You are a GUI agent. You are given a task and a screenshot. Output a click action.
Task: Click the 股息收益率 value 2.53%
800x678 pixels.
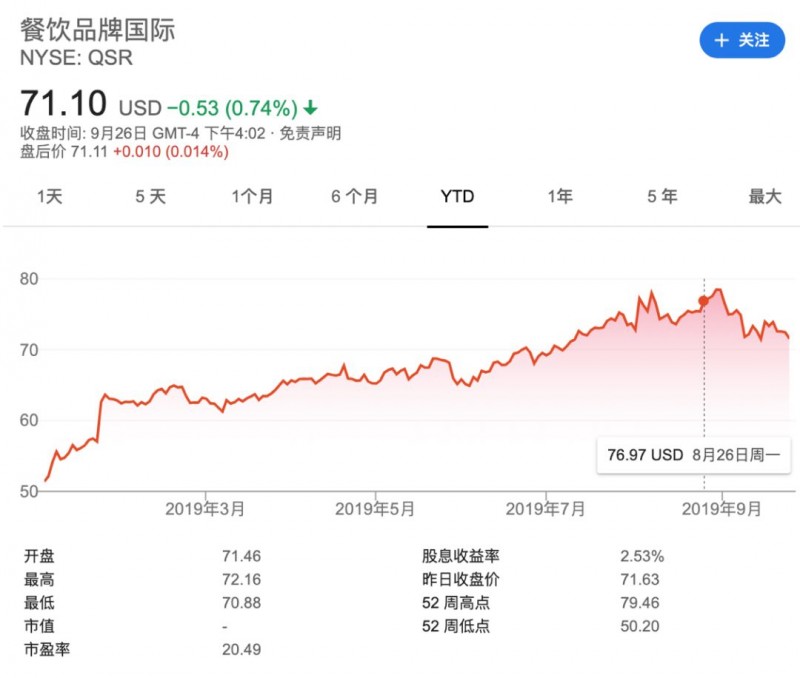click(642, 556)
